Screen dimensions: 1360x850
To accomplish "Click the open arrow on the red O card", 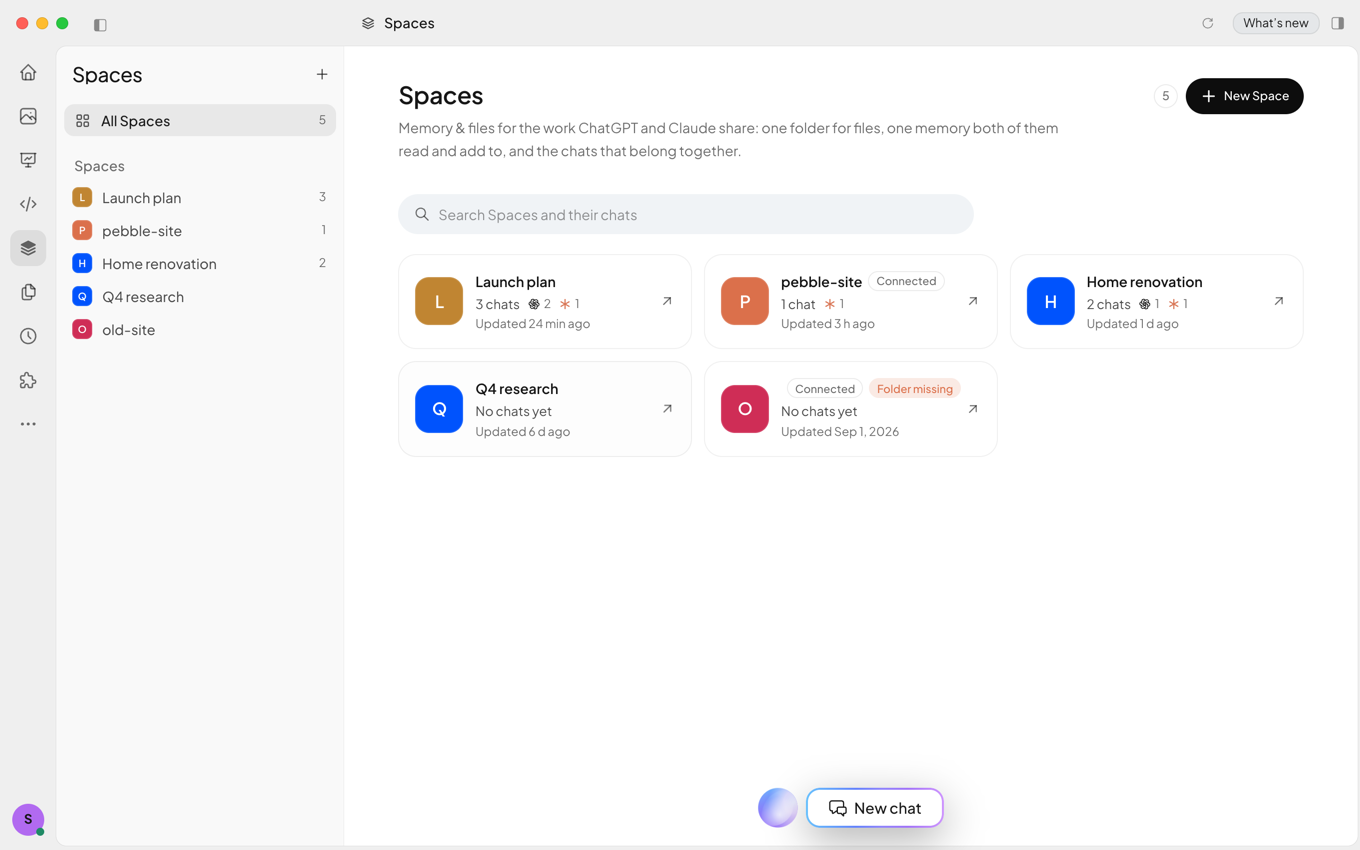I will point(973,409).
